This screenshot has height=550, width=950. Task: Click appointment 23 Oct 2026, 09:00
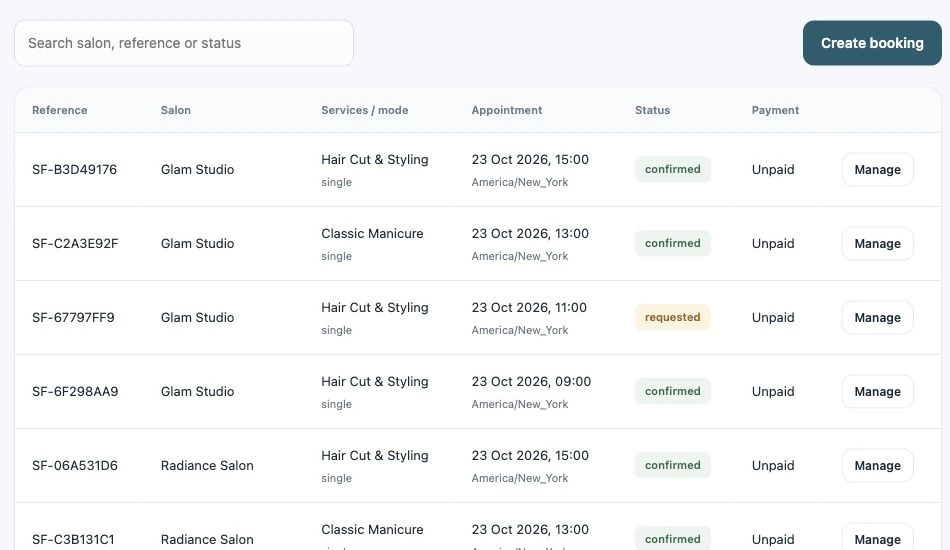point(531,382)
